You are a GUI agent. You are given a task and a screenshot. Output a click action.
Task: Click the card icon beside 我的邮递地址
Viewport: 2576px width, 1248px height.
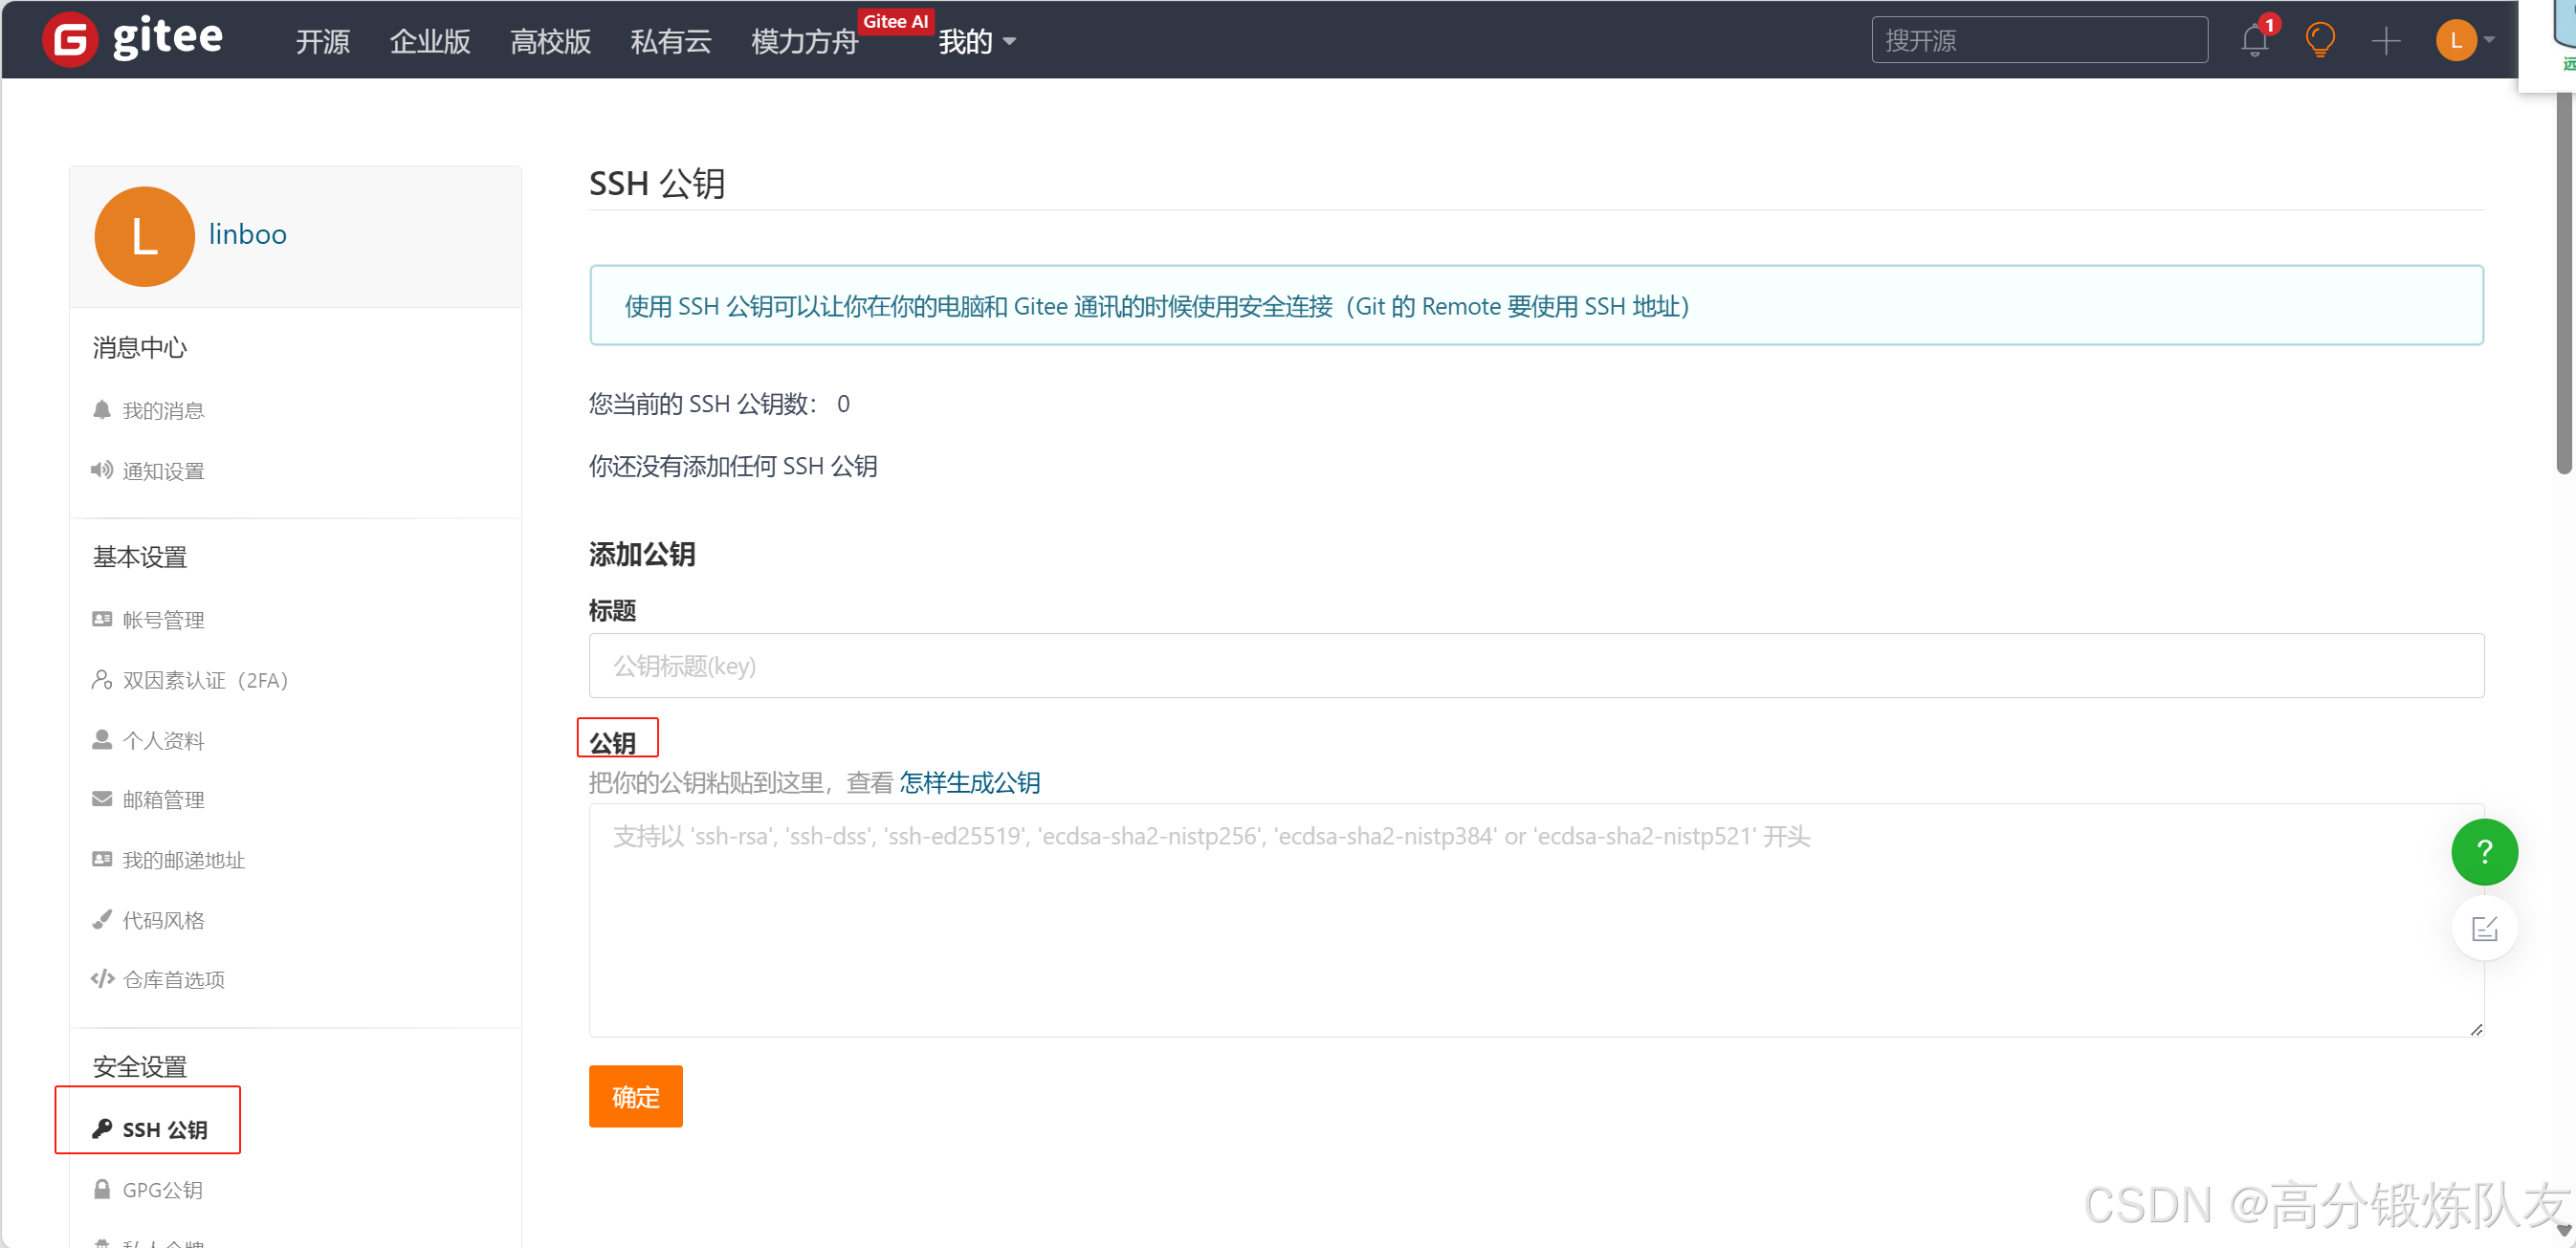[x=101, y=859]
